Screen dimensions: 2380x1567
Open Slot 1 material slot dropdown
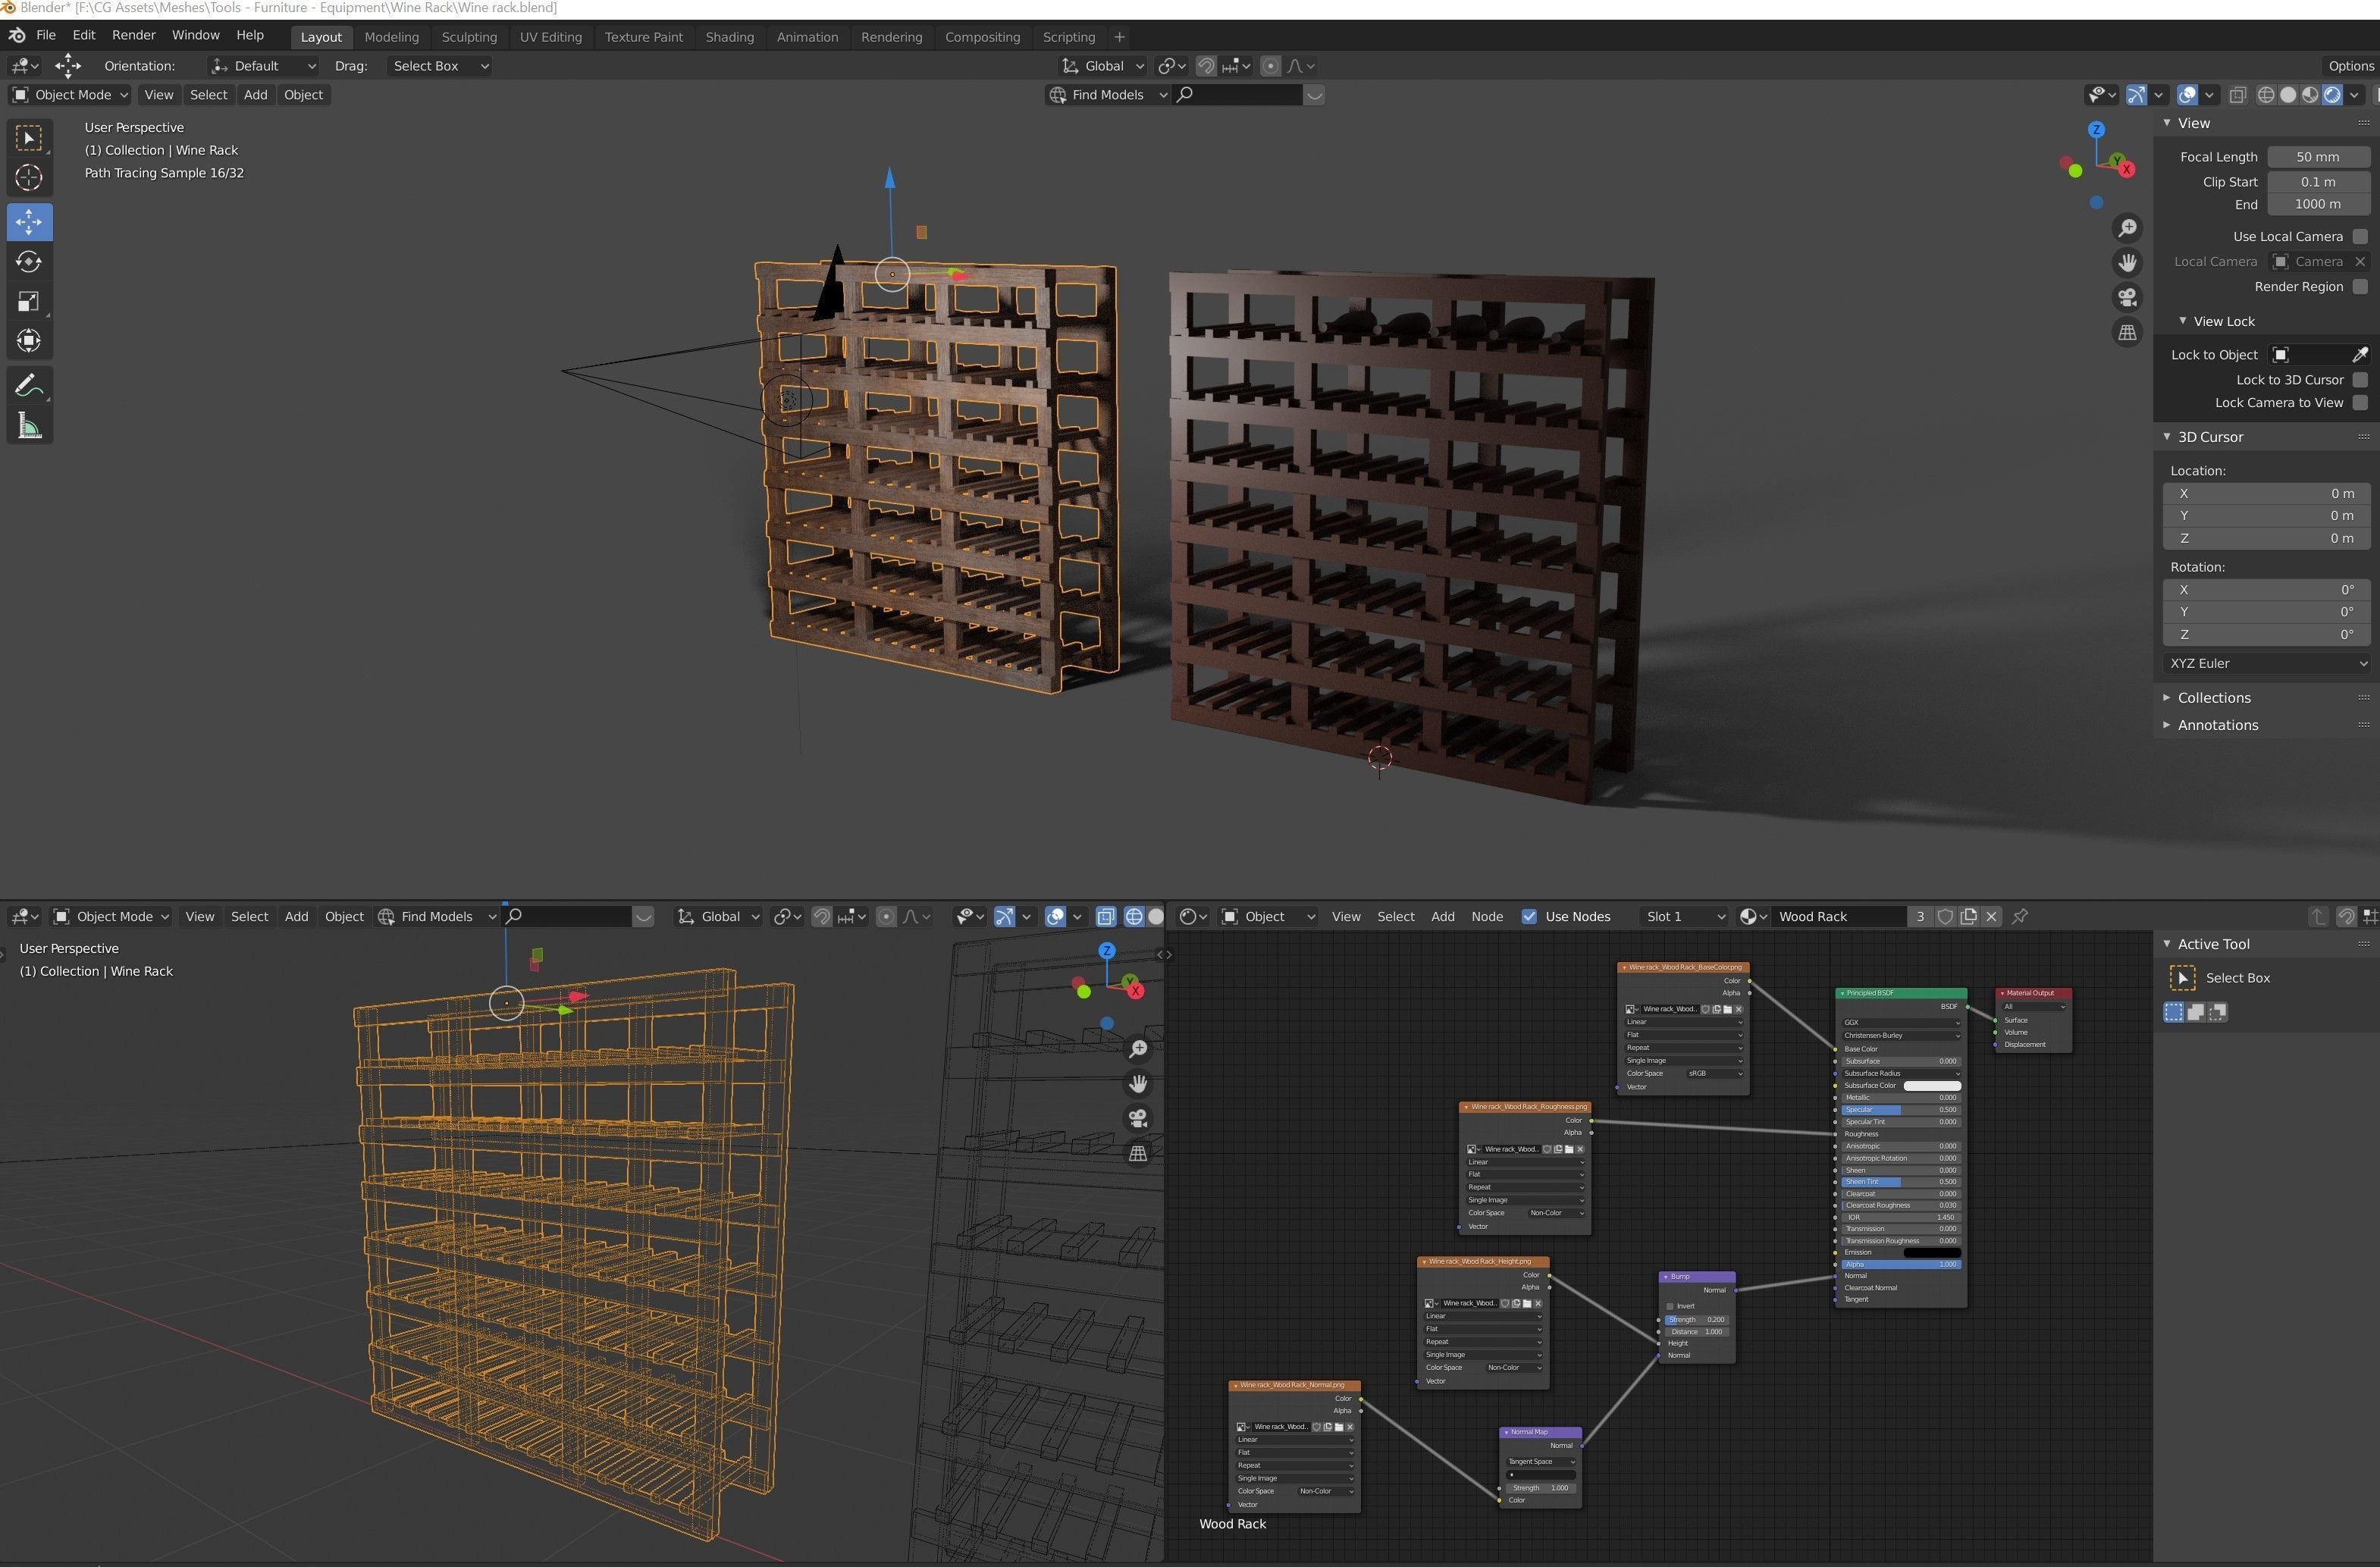pos(1684,917)
